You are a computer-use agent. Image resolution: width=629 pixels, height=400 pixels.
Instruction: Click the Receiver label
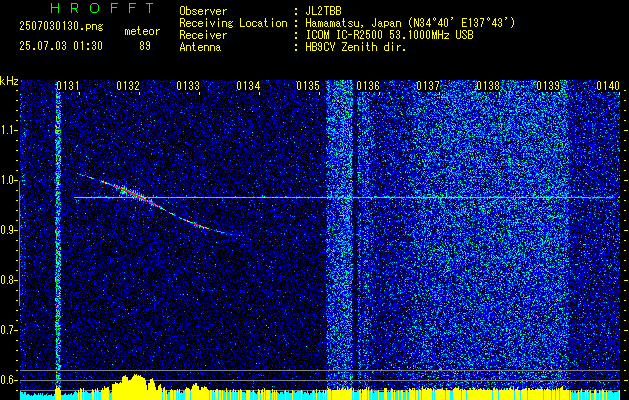203,35
